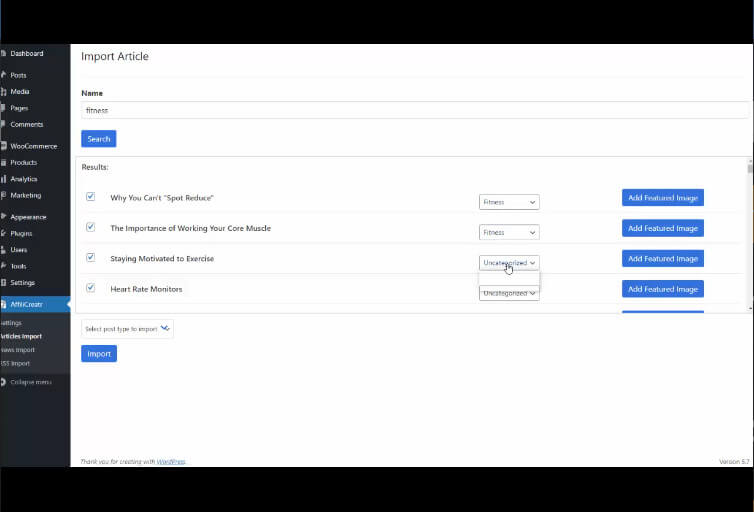Open the Media menu
This screenshot has width=754, height=512.
[x=20, y=91]
